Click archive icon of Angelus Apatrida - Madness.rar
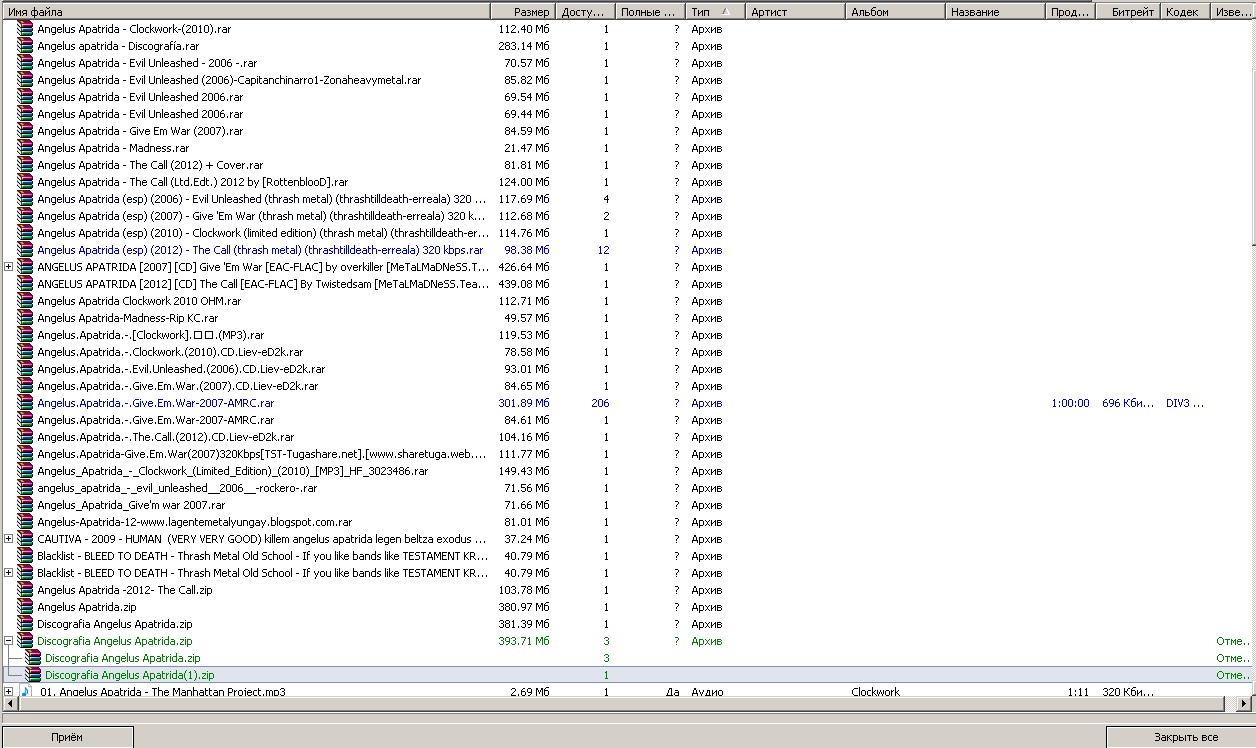This screenshot has width=1256, height=748. [25, 148]
